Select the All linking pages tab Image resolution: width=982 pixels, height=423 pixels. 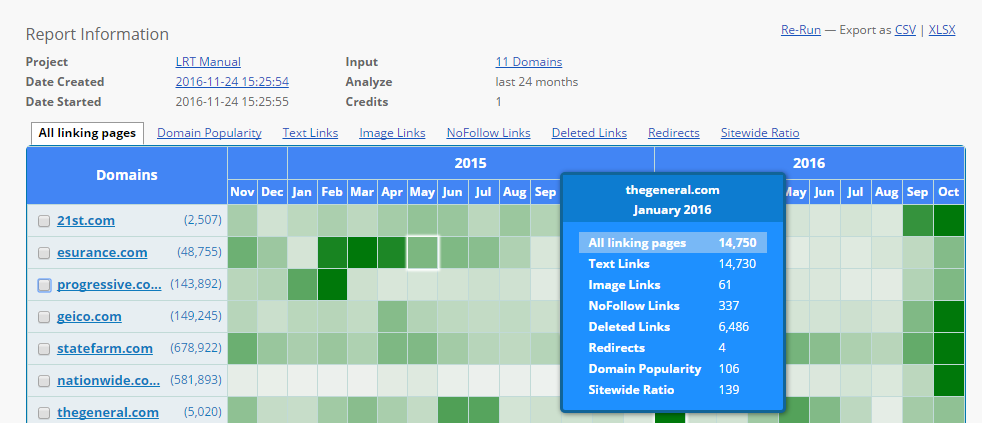87,133
